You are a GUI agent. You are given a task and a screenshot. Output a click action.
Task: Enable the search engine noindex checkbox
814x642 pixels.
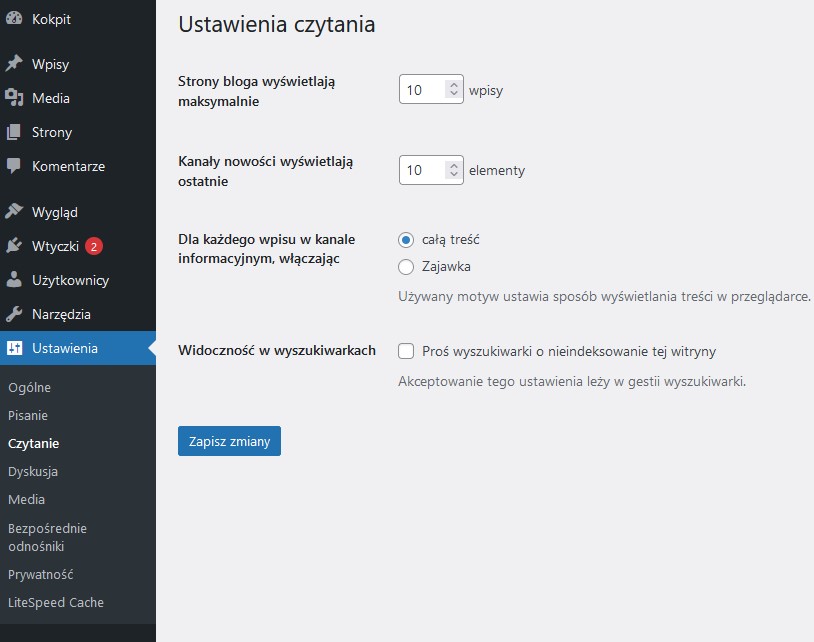point(406,351)
